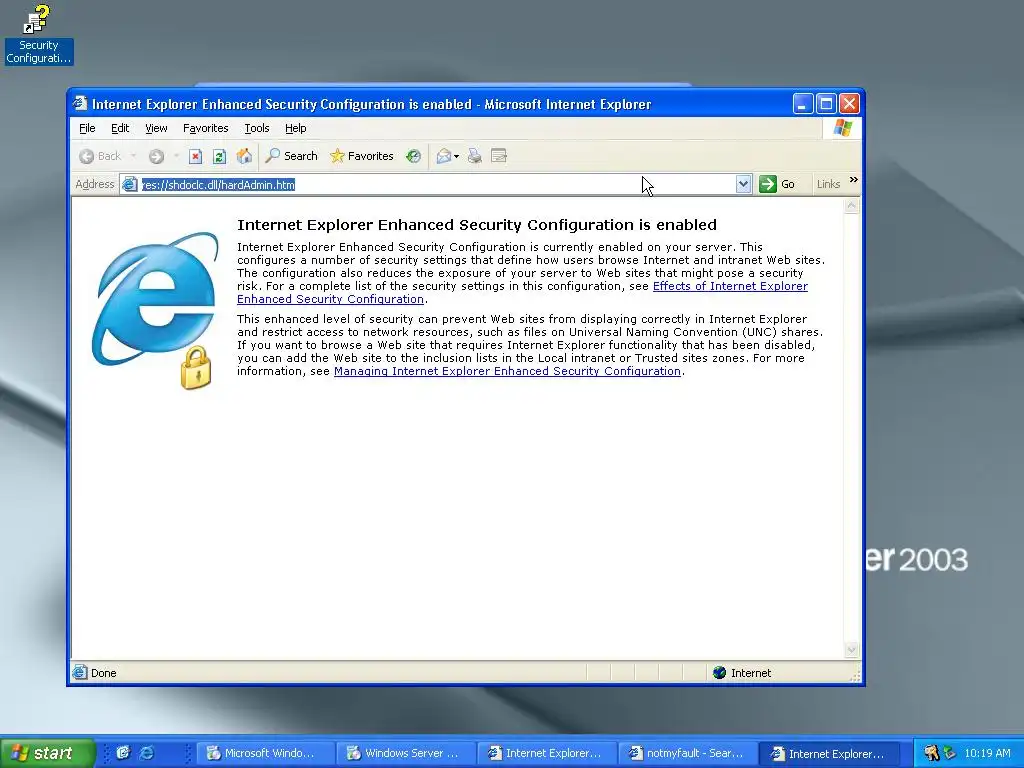Click the Stop loading icon
This screenshot has height=768, width=1024.
tap(195, 156)
